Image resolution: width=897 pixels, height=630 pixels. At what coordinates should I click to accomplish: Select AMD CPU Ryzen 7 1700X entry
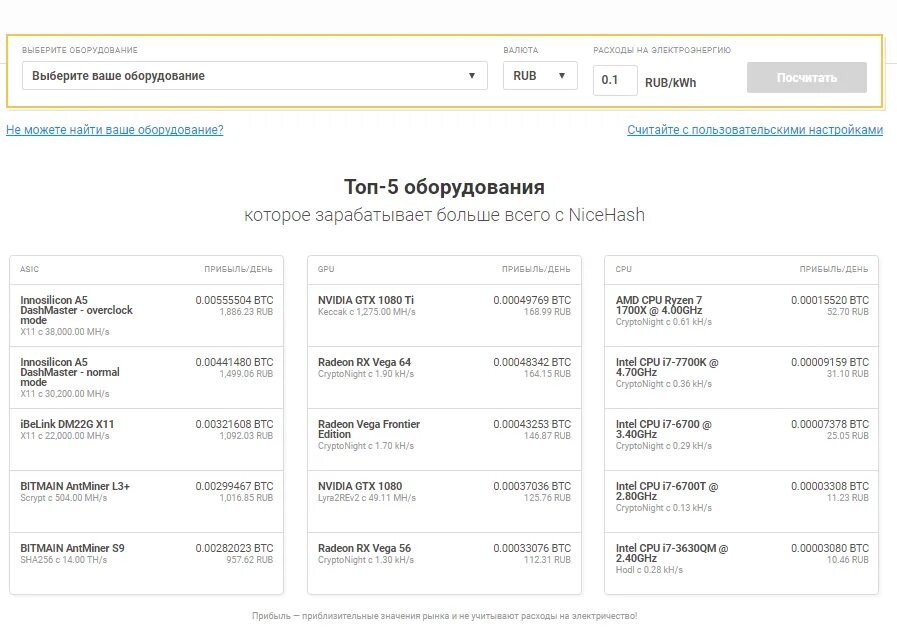[741, 315]
